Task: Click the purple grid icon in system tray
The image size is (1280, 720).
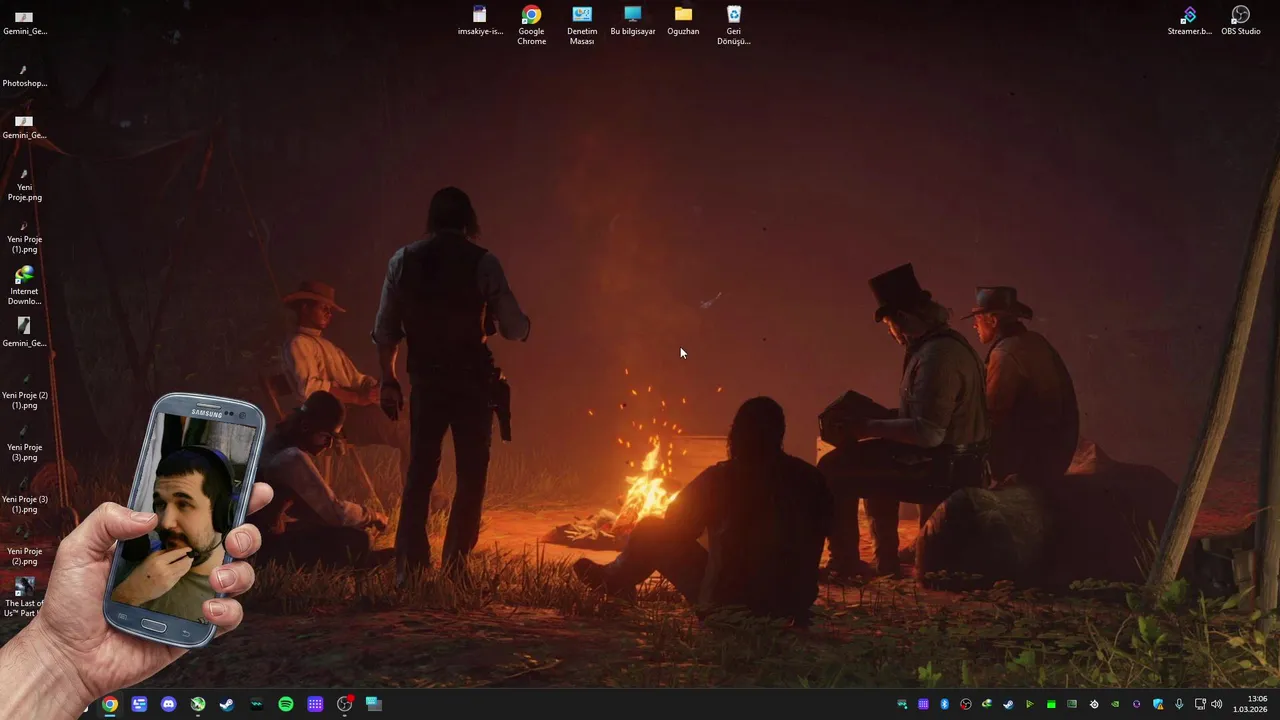Action: pos(923,704)
